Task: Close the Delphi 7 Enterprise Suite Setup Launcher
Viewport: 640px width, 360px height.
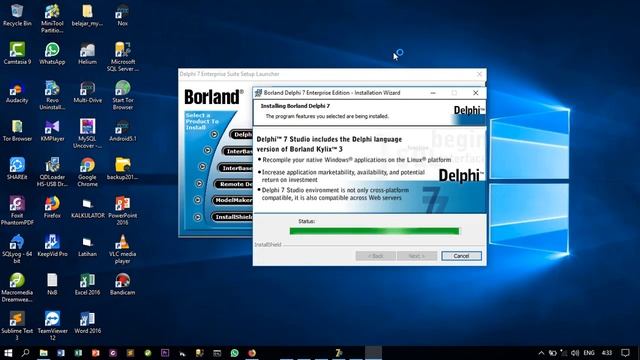Action: pos(479,74)
